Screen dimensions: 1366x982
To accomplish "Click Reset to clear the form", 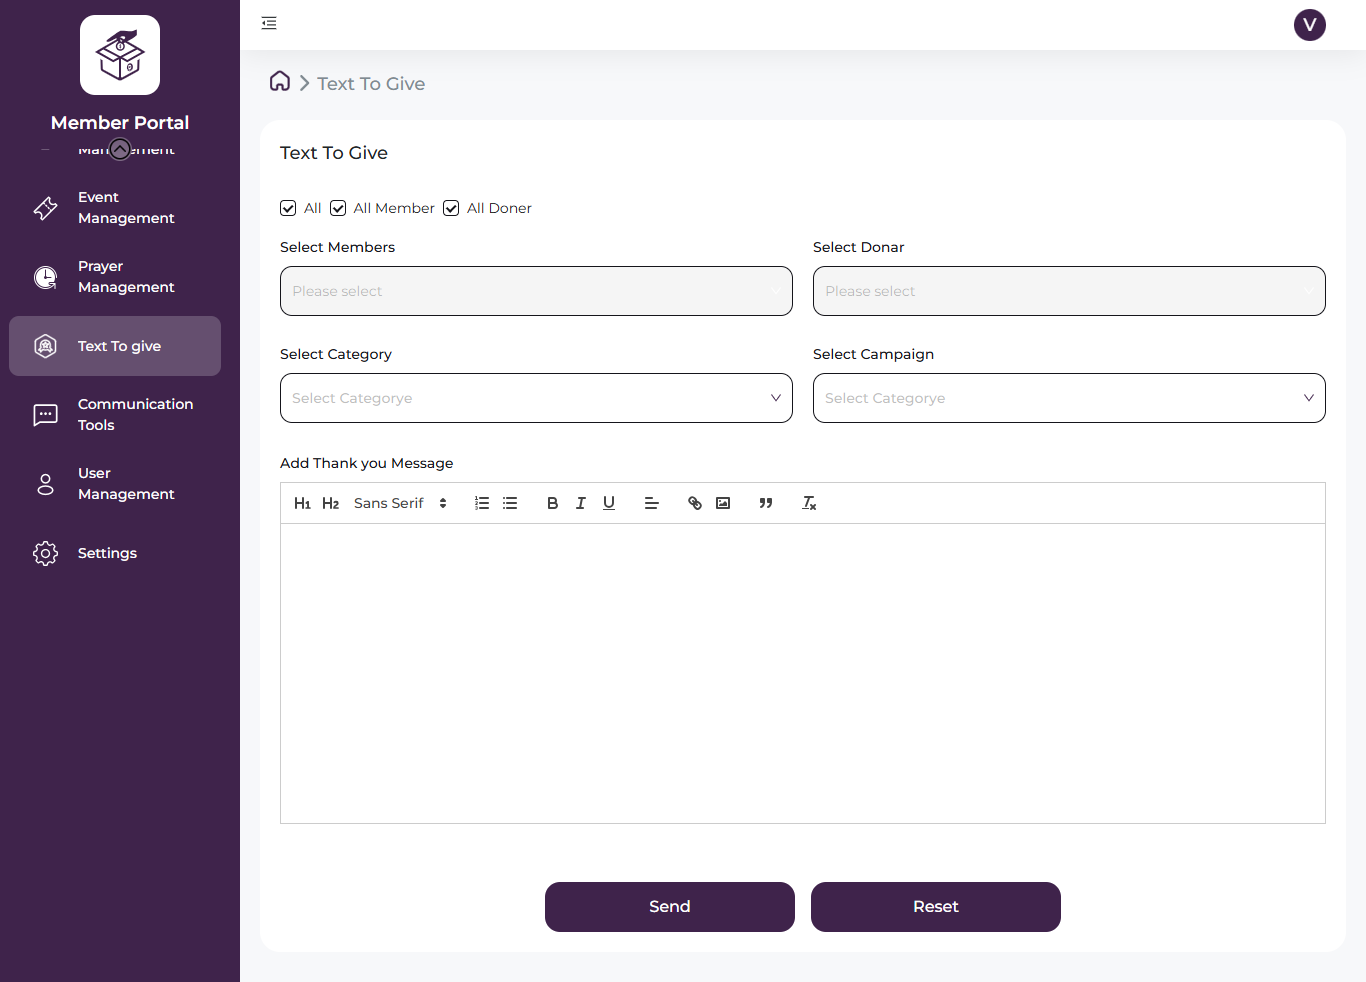I will pyautogui.click(x=935, y=906).
